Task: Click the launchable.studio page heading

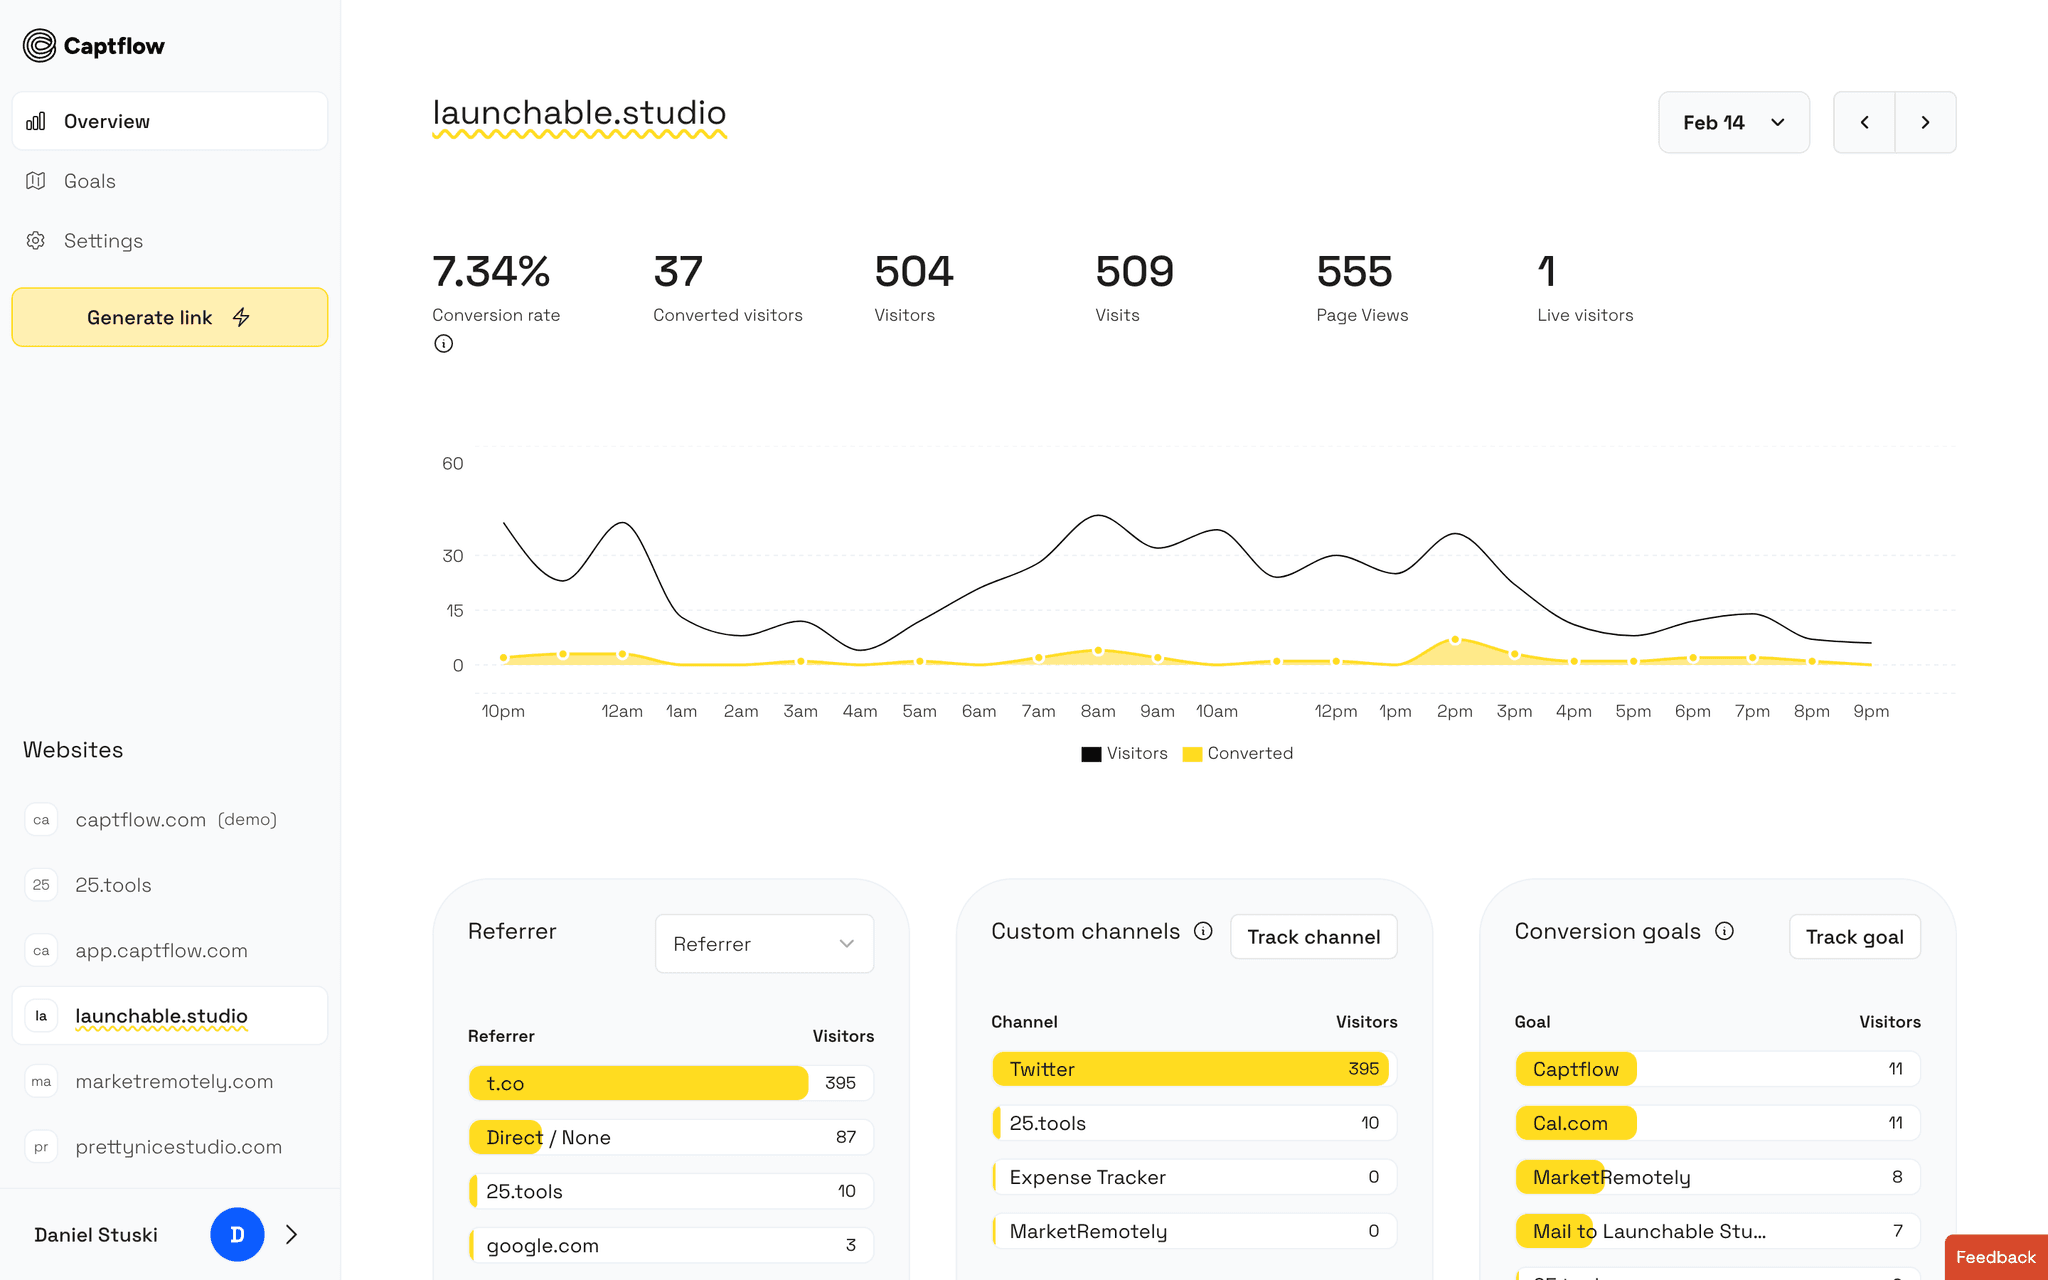Action: pos(579,113)
